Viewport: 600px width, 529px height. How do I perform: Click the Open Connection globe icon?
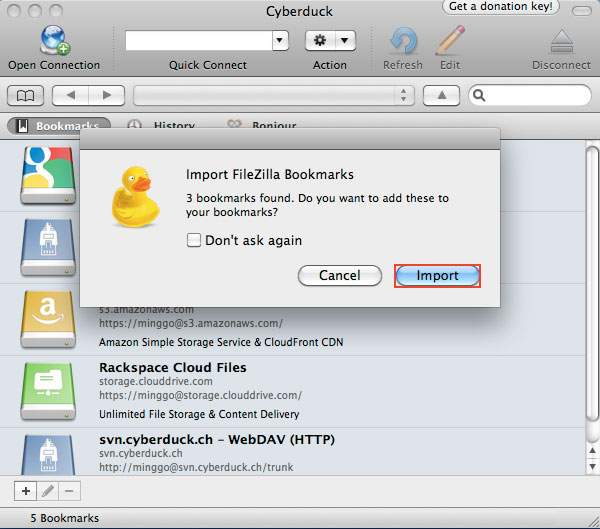(x=54, y=40)
